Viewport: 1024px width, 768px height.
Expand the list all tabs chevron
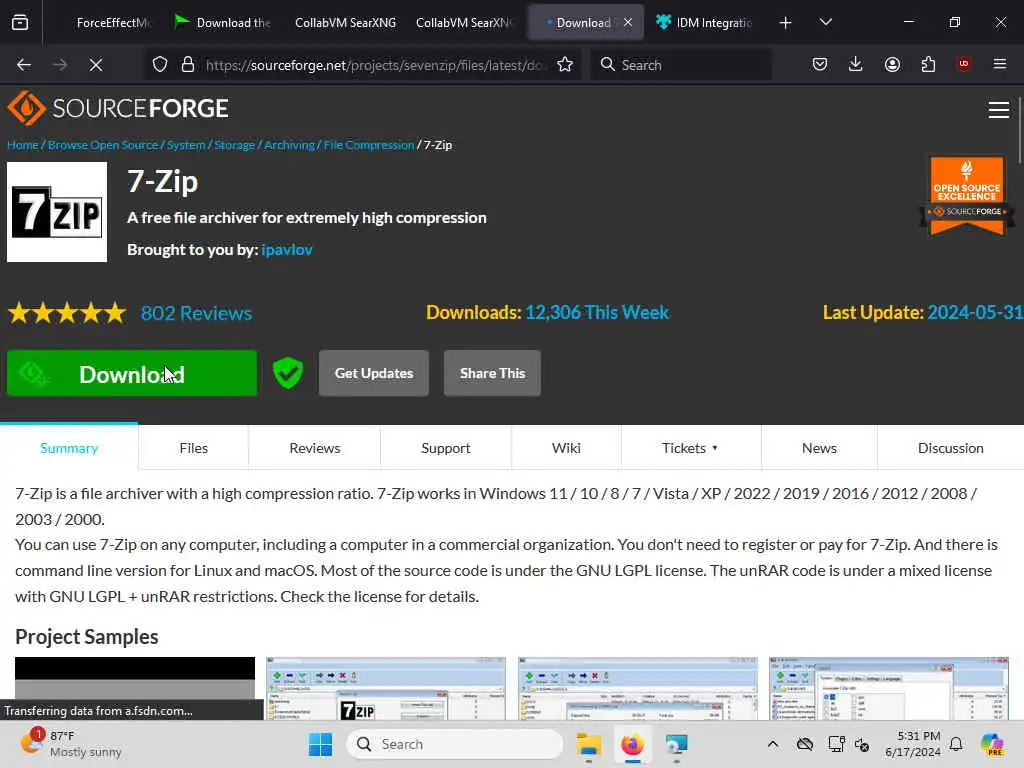(x=825, y=22)
